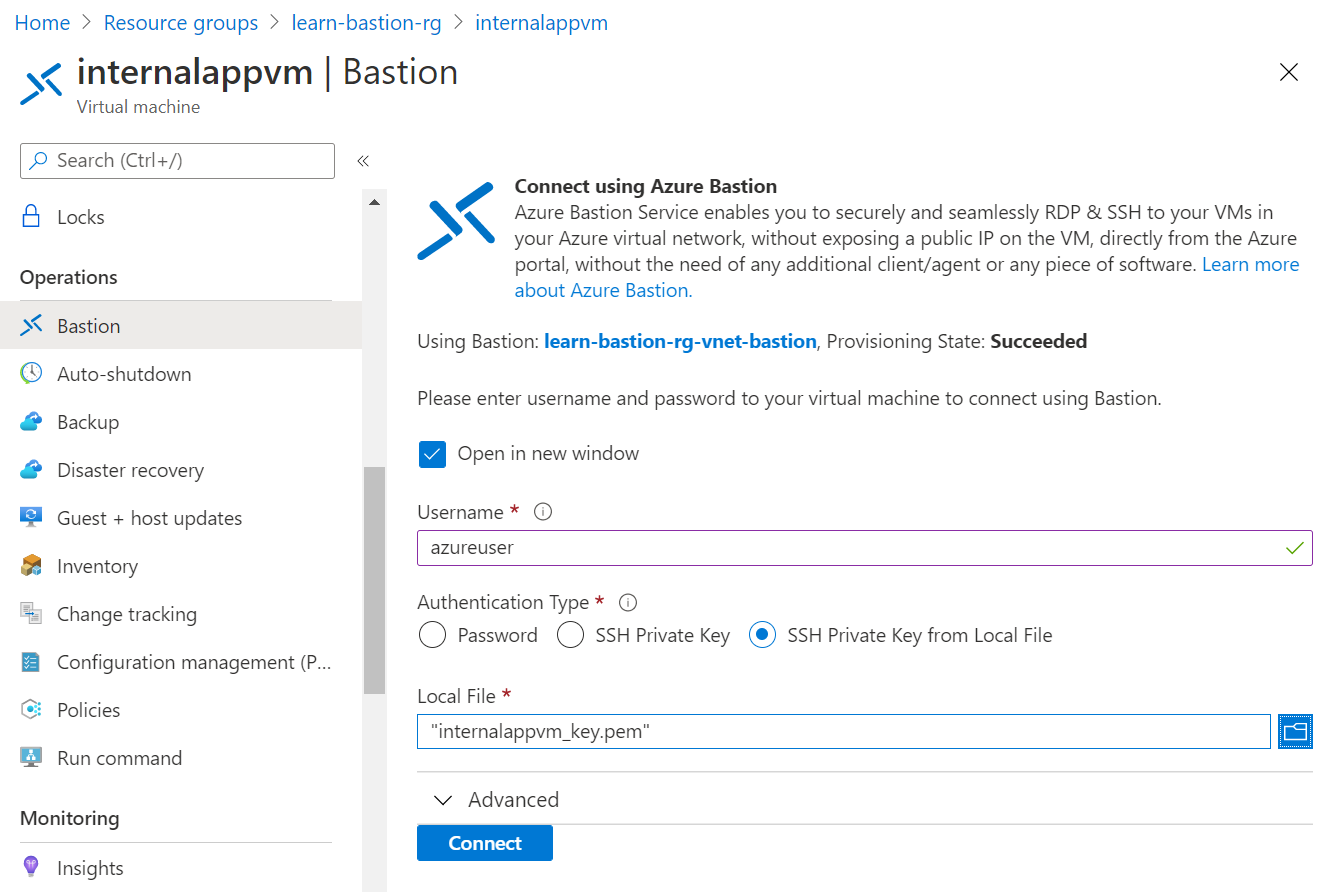Click the search magnifier icon
This screenshot has height=892, width=1322.
click(x=39, y=160)
